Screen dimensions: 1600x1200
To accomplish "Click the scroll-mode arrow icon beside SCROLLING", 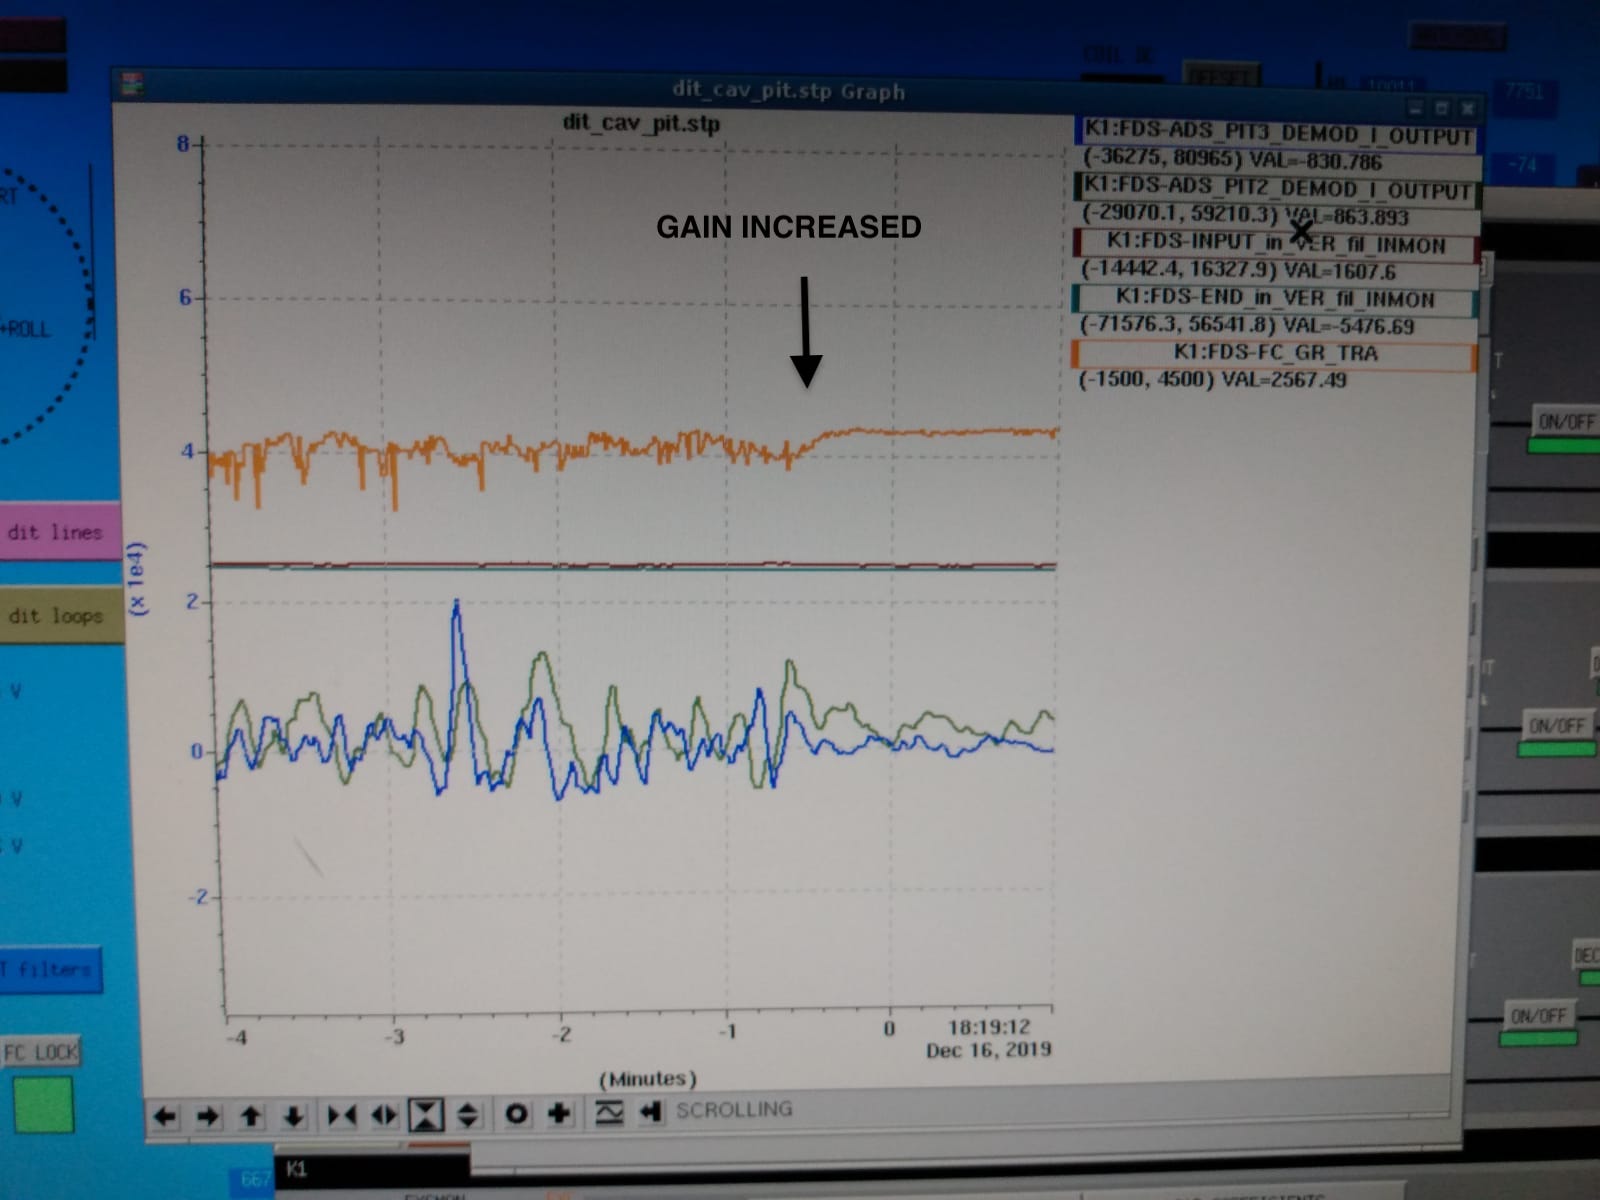I will pos(651,1110).
